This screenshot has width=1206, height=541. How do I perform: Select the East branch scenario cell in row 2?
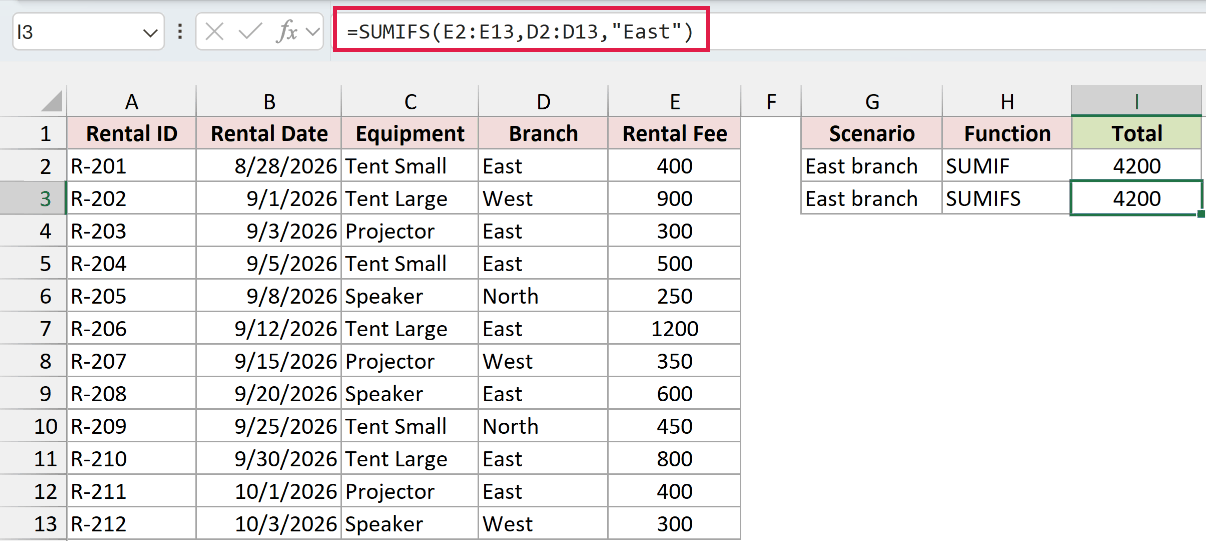pyautogui.click(x=872, y=166)
